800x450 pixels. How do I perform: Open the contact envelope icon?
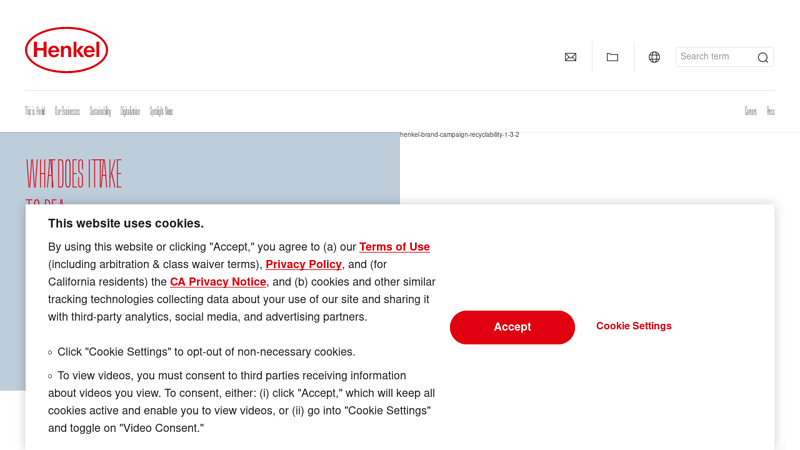570,57
